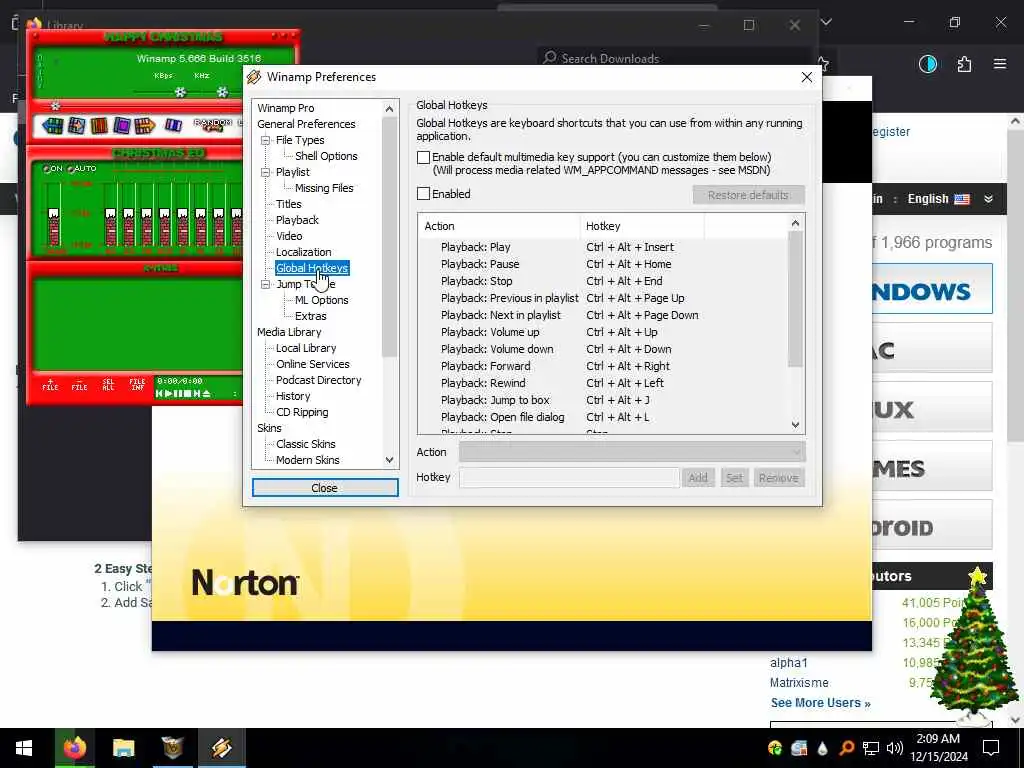
Task: Click the hotkey list scroll down arrow
Action: [795, 424]
